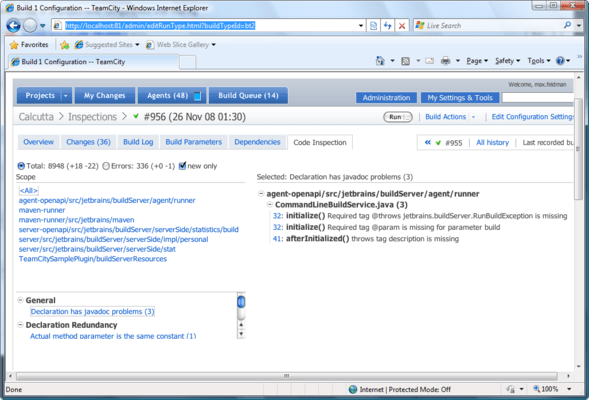Click the browser Forward arrow button
The width and height of the screenshot is (589, 400).
(30, 26)
